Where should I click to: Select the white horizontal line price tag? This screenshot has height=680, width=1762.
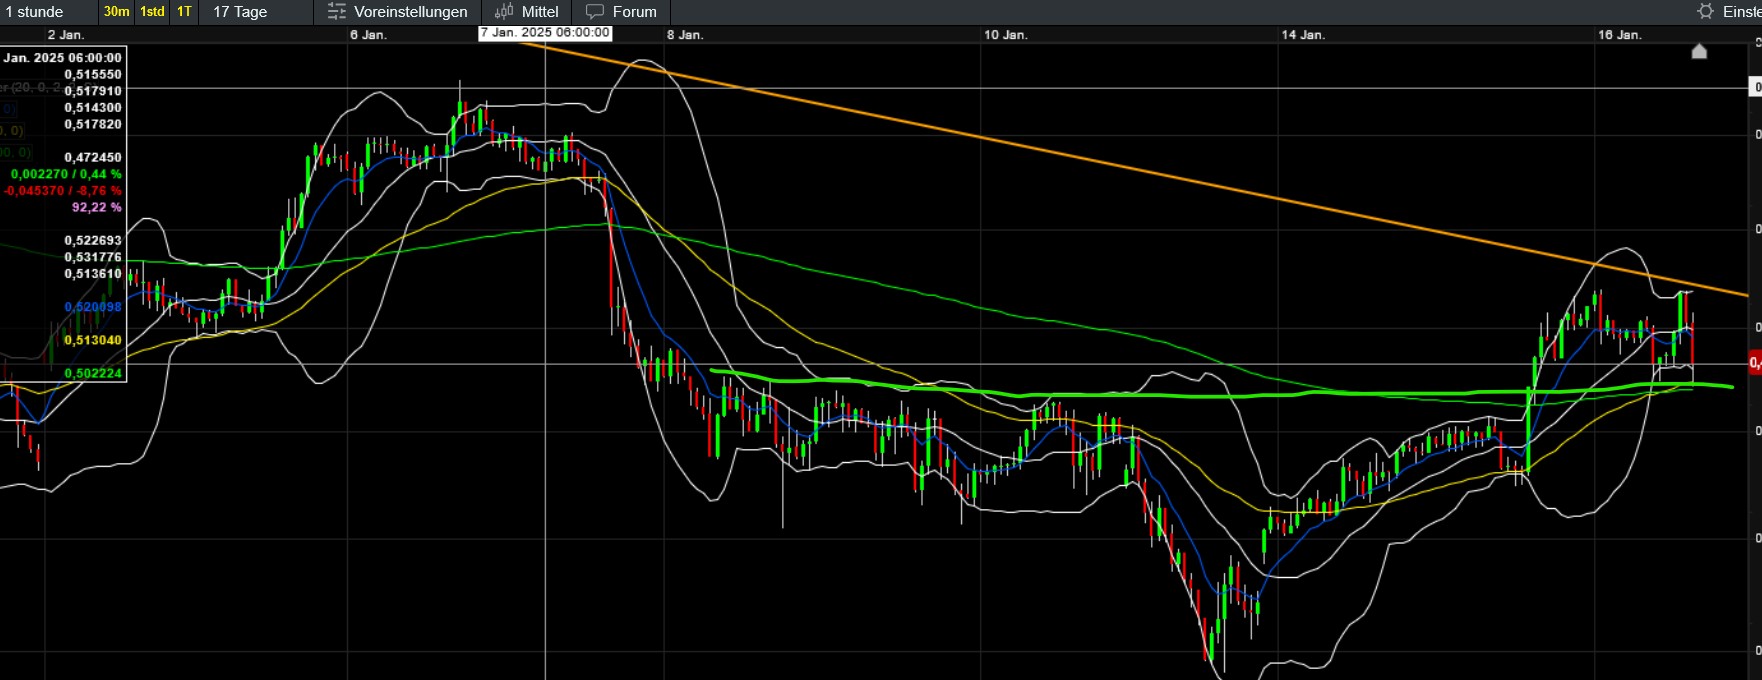[x=1755, y=88]
